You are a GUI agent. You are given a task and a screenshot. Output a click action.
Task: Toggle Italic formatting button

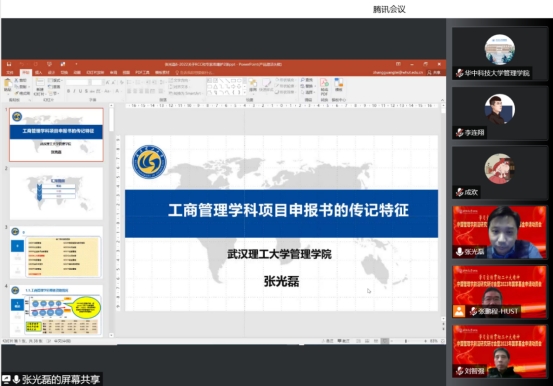(x=74, y=91)
